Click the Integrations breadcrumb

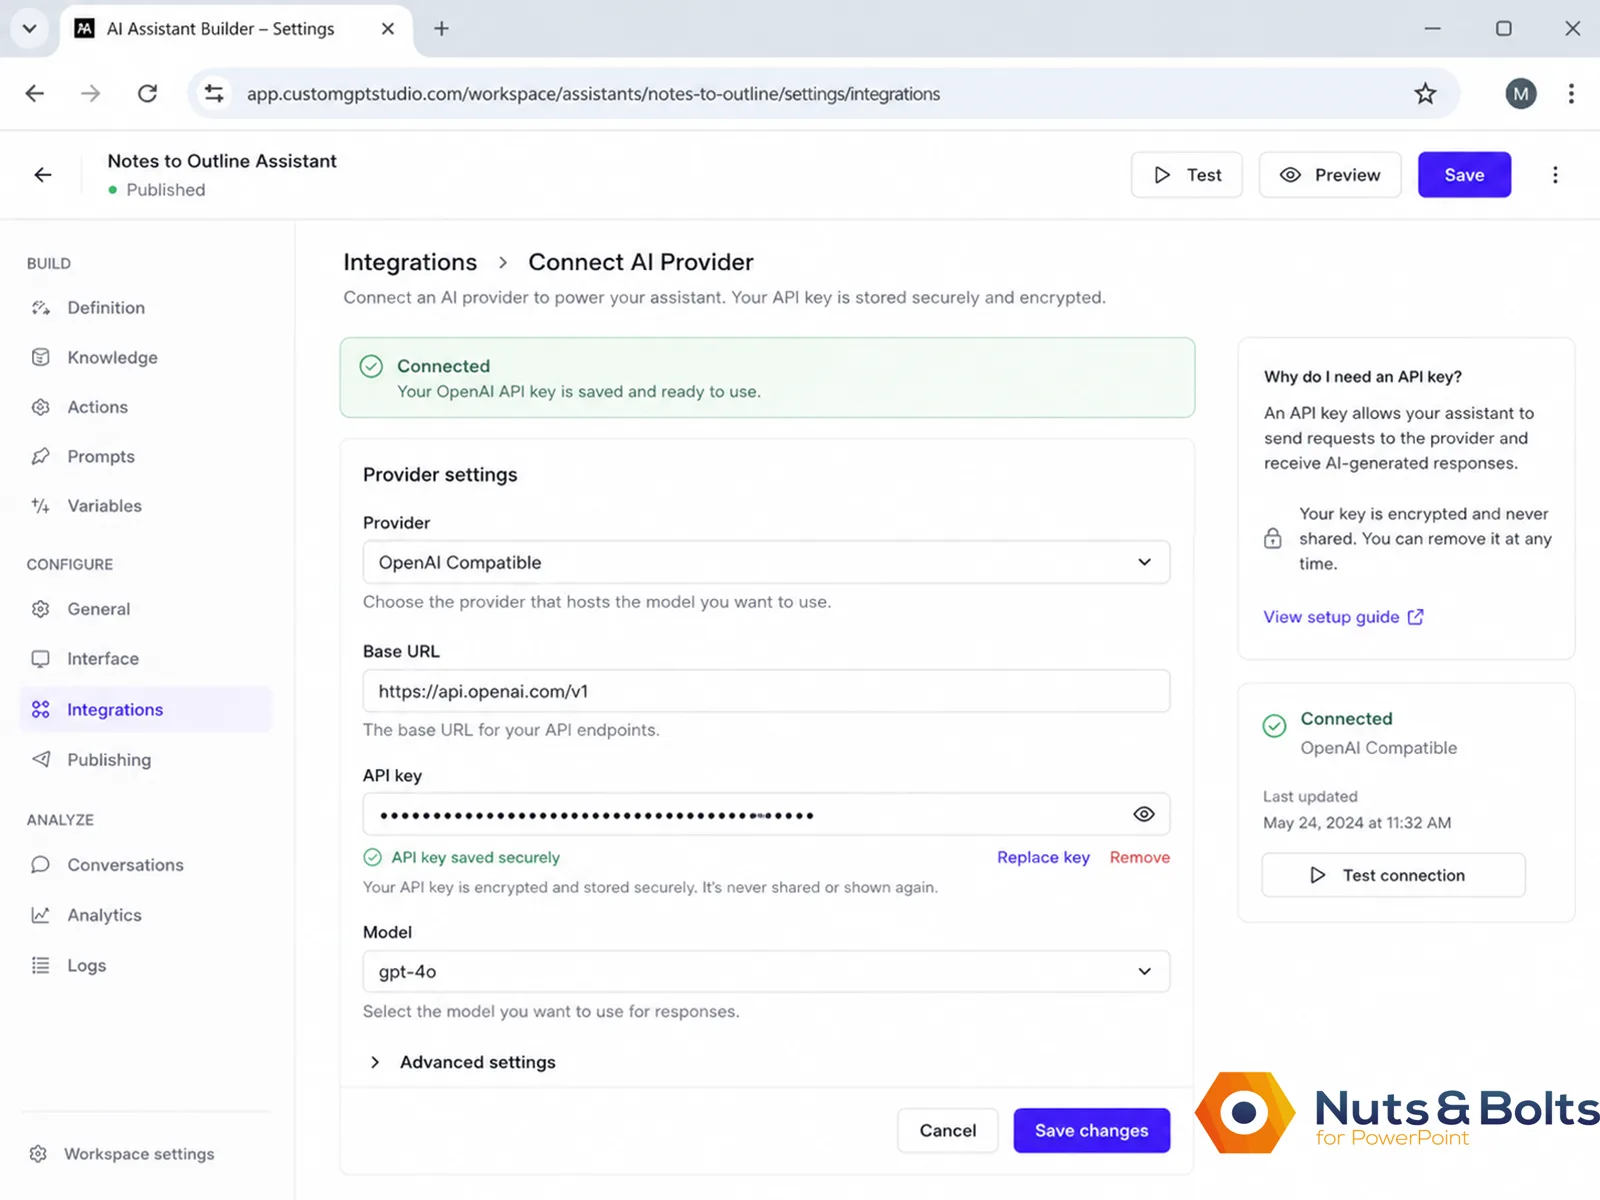pyautogui.click(x=410, y=262)
